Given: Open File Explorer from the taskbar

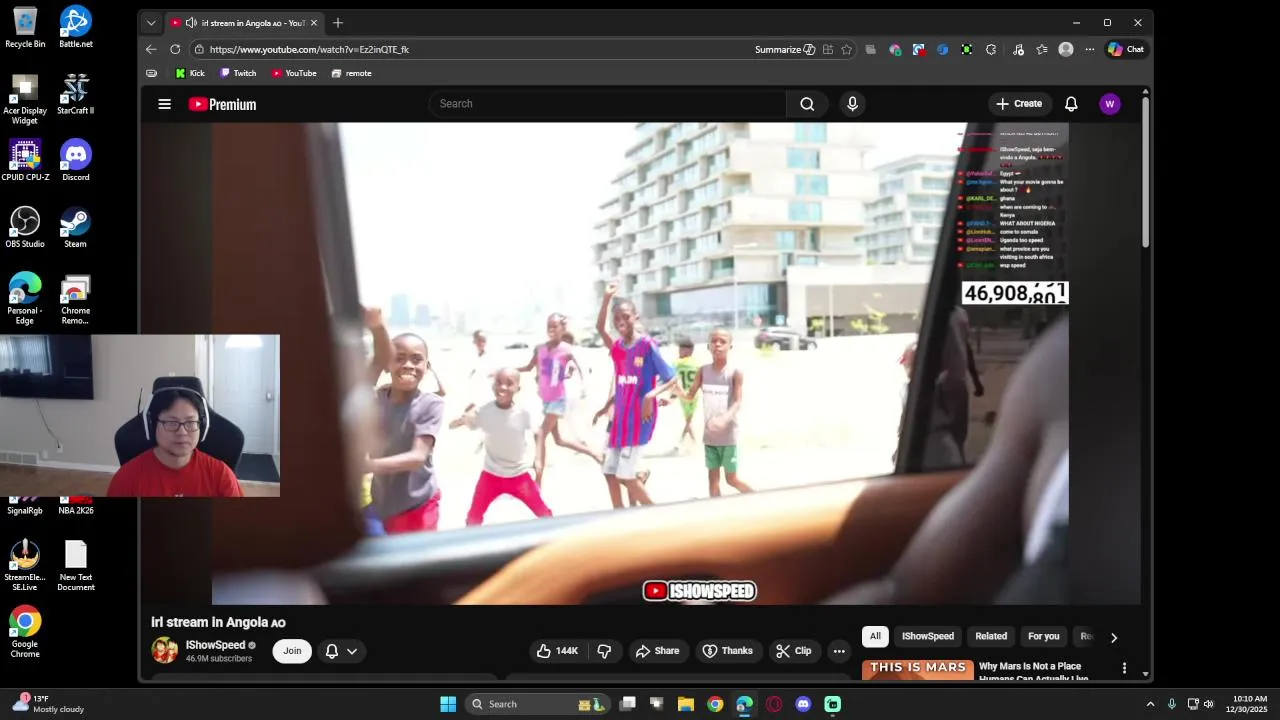Looking at the screenshot, I should coord(686,704).
